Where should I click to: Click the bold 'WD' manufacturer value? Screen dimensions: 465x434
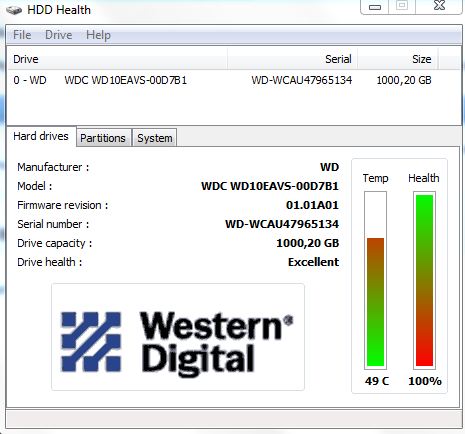[x=329, y=167]
